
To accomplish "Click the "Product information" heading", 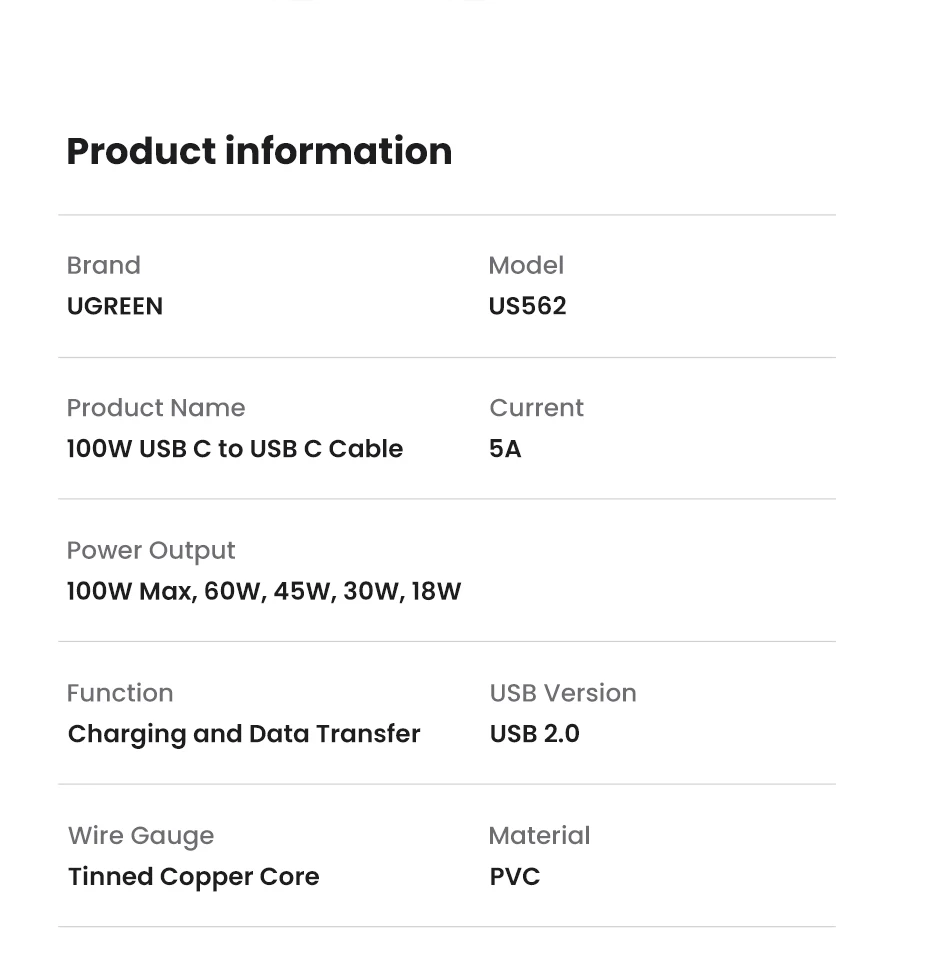I will (259, 151).
